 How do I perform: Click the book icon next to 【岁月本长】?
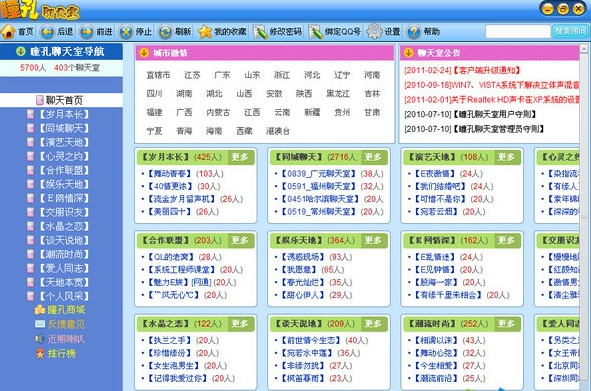click(x=31, y=114)
